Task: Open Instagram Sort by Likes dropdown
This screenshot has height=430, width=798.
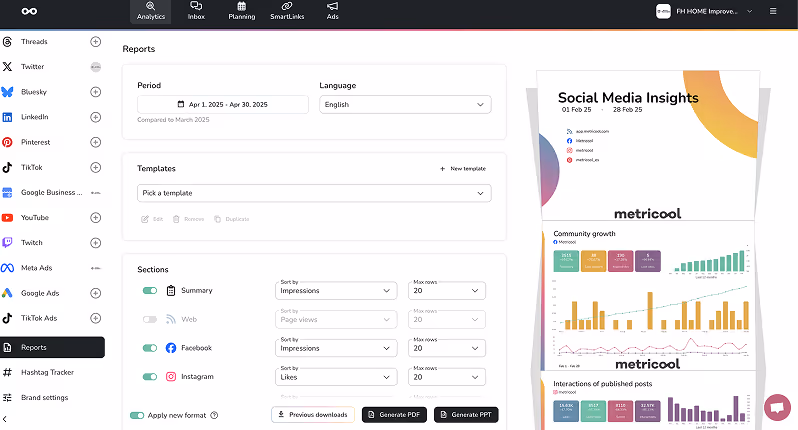Action: coord(336,377)
